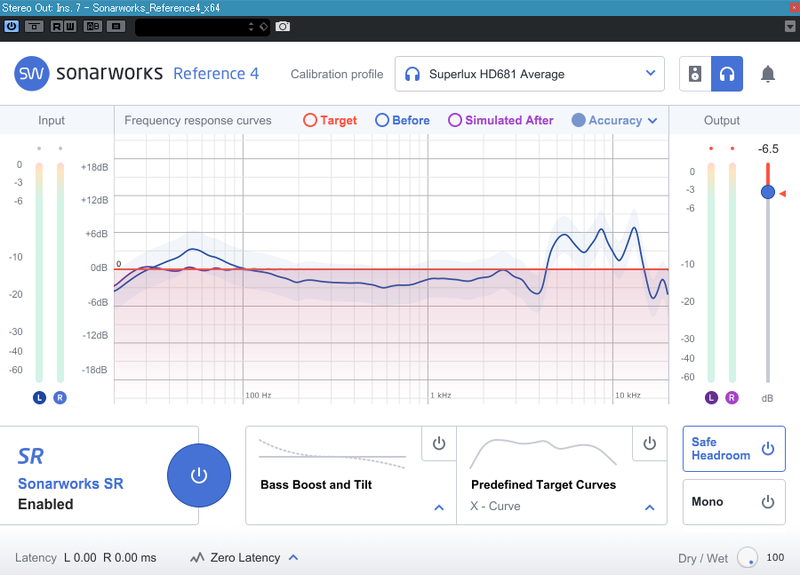This screenshot has width=800, height=575.
Task: Toggle the Target curve display
Action: coord(330,120)
